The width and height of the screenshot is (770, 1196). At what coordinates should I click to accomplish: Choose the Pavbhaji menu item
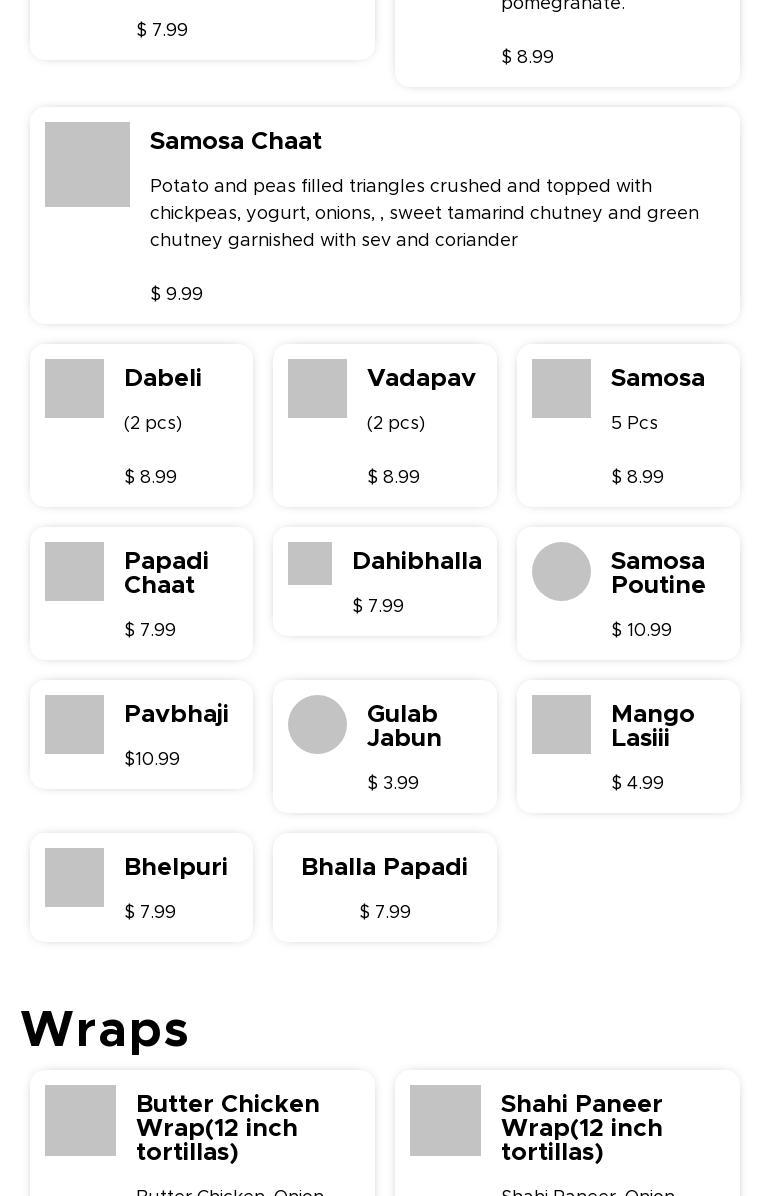tap(141, 735)
